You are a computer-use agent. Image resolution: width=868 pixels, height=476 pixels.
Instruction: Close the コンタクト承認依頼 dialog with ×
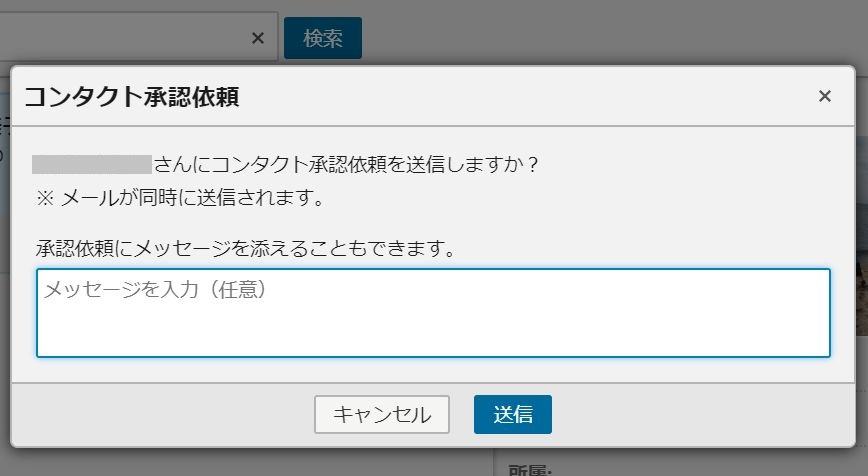[x=824, y=96]
